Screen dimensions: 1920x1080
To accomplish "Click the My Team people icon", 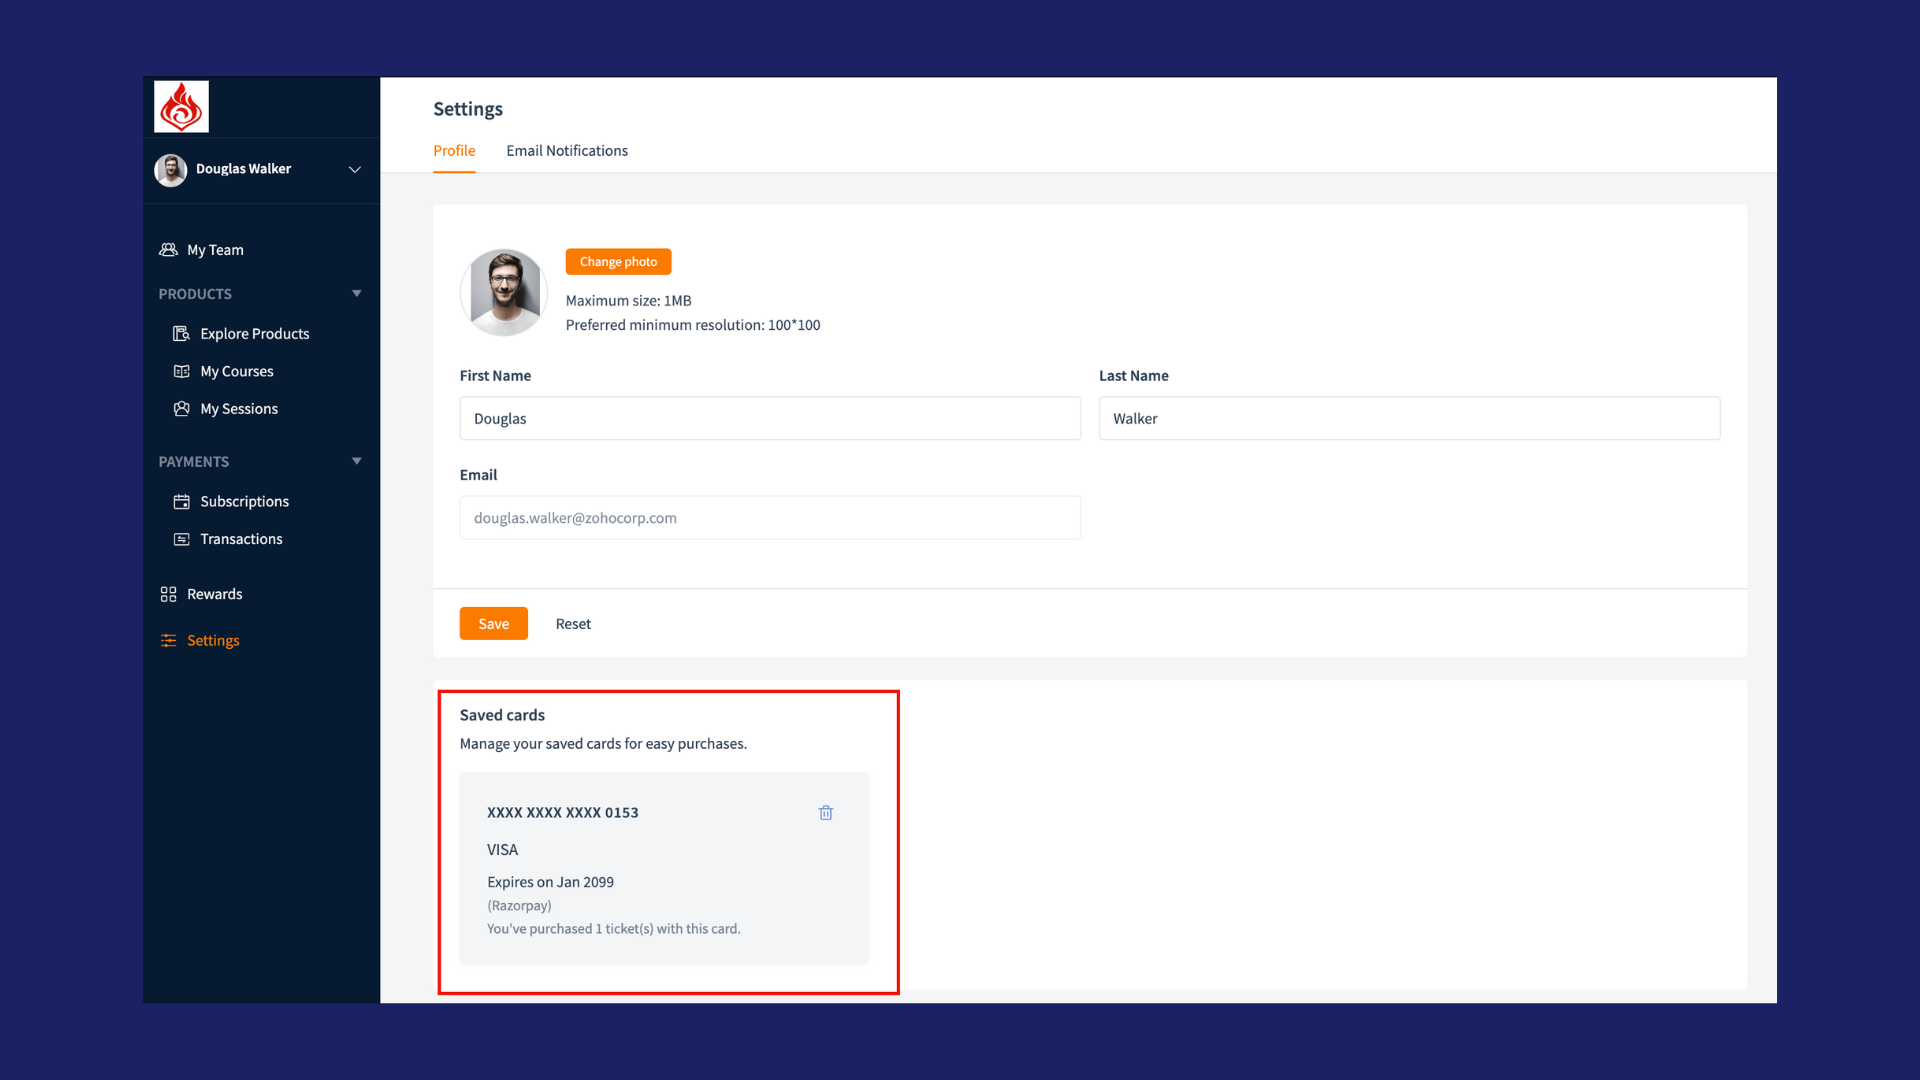I will 168,250.
